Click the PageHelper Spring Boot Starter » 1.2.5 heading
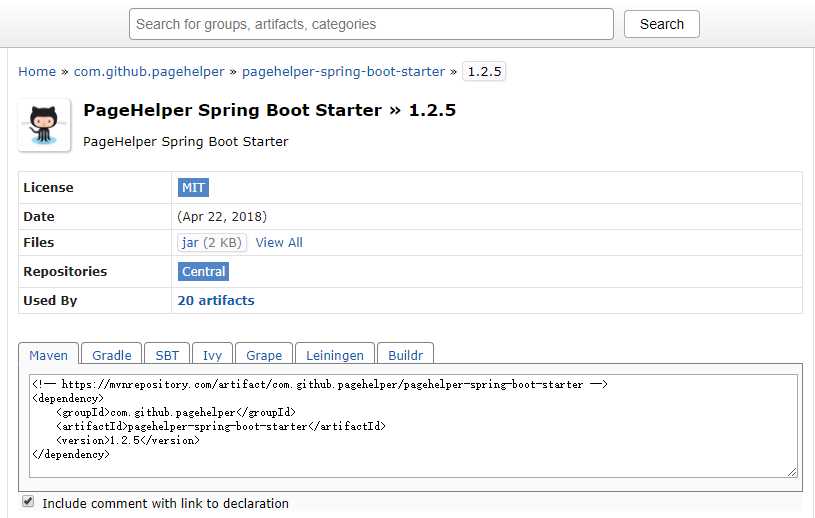815x518 pixels. click(x=269, y=110)
